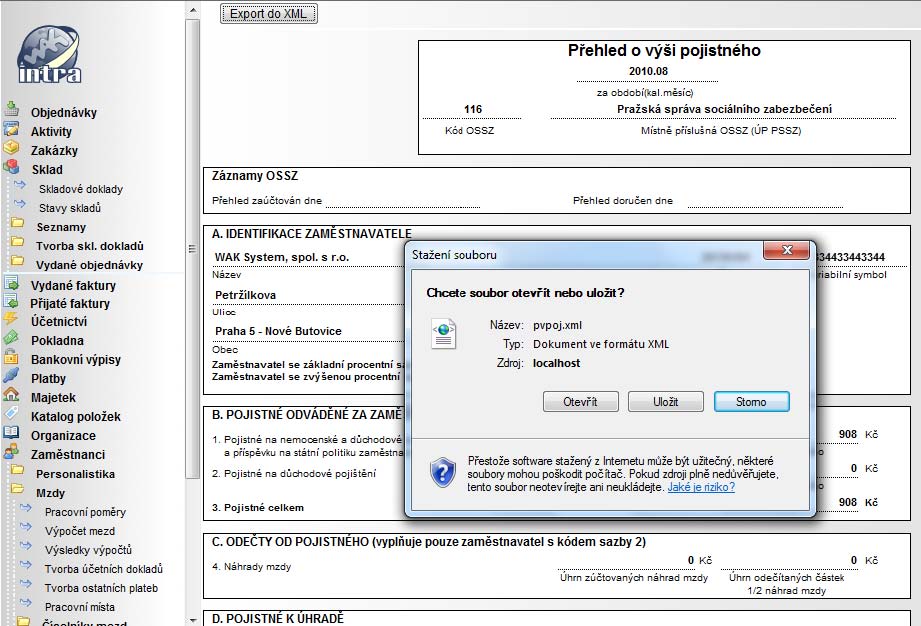The width and height of the screenshot is (921, 626).
Task: Select Skladové doklady in the sidebar menu
Action: [72, 188]
